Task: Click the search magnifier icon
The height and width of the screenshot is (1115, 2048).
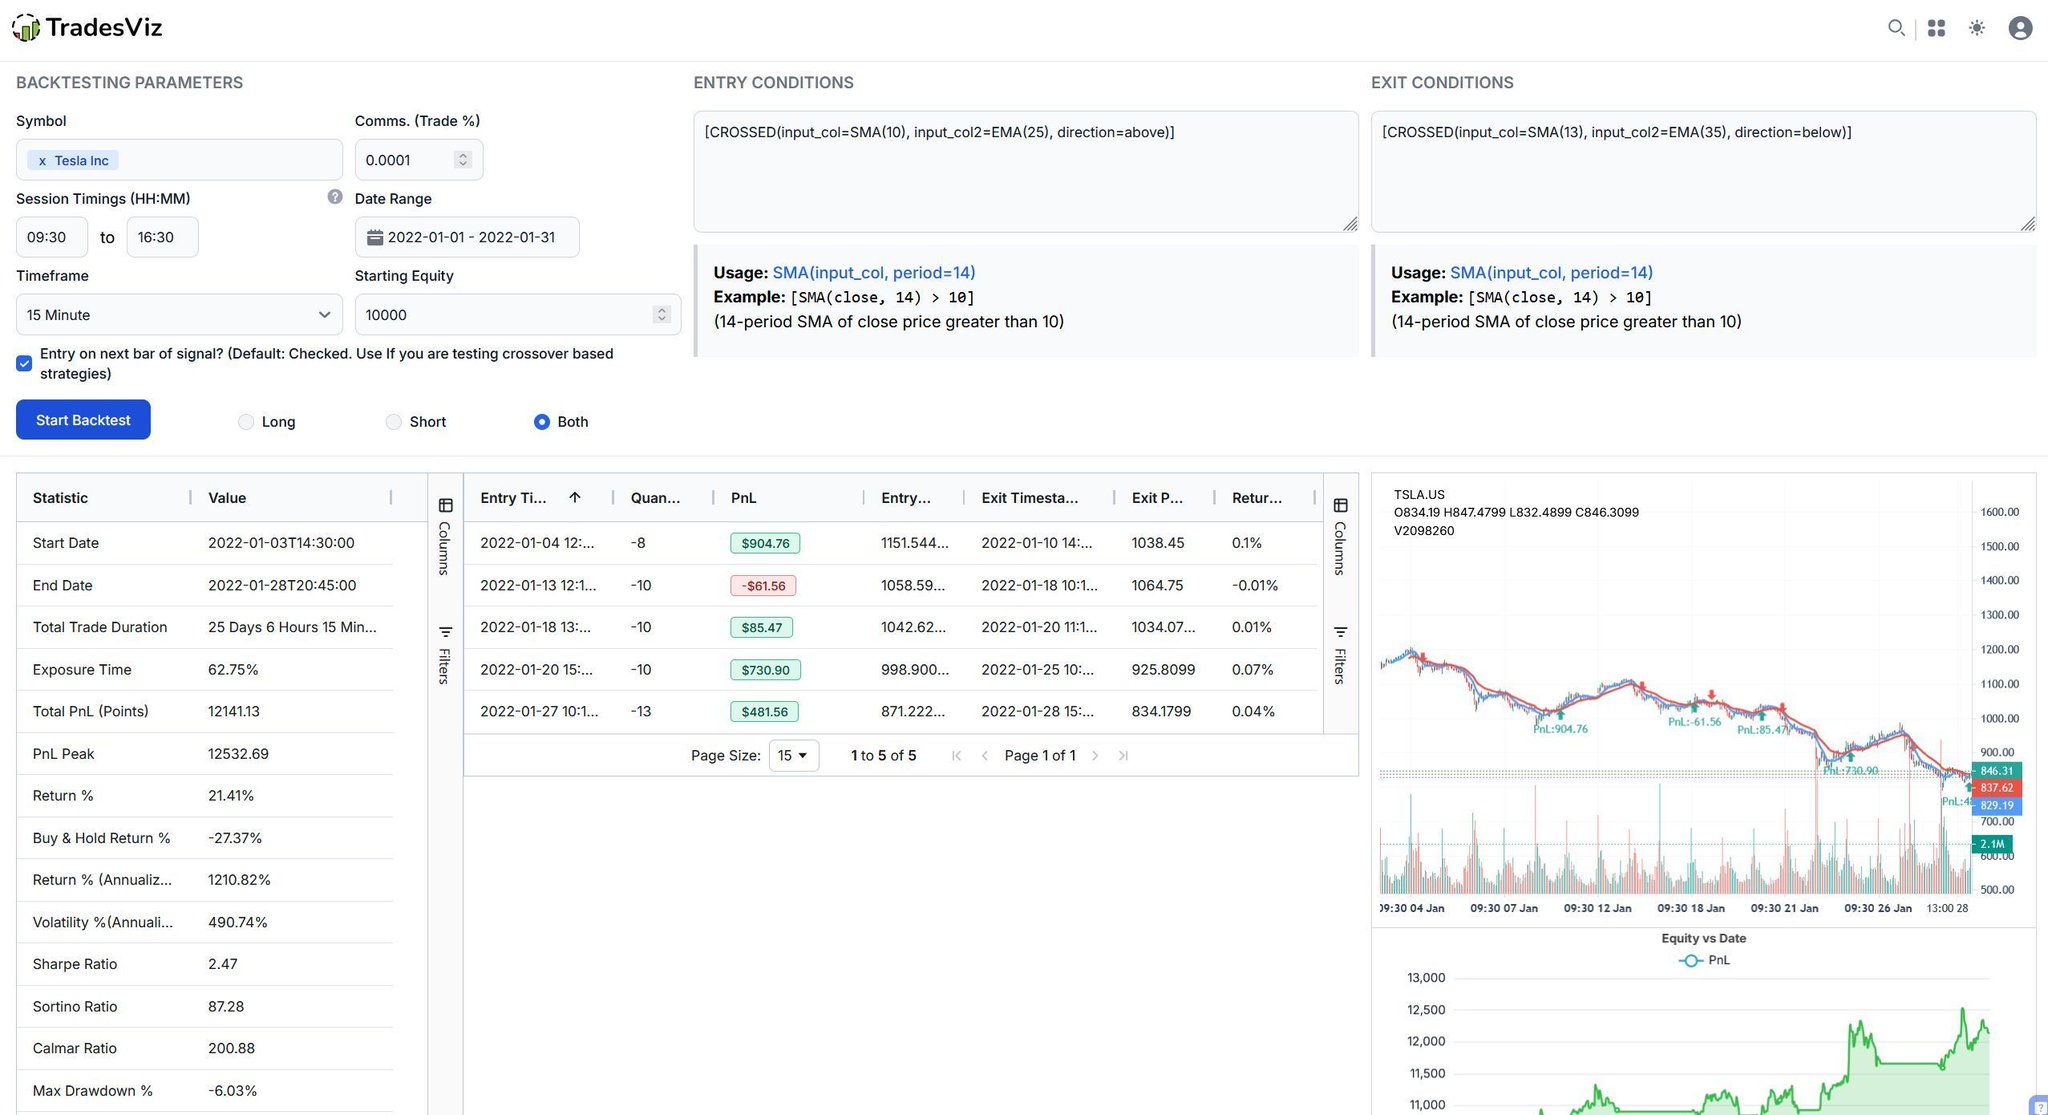Action: tap(1895, 28)
